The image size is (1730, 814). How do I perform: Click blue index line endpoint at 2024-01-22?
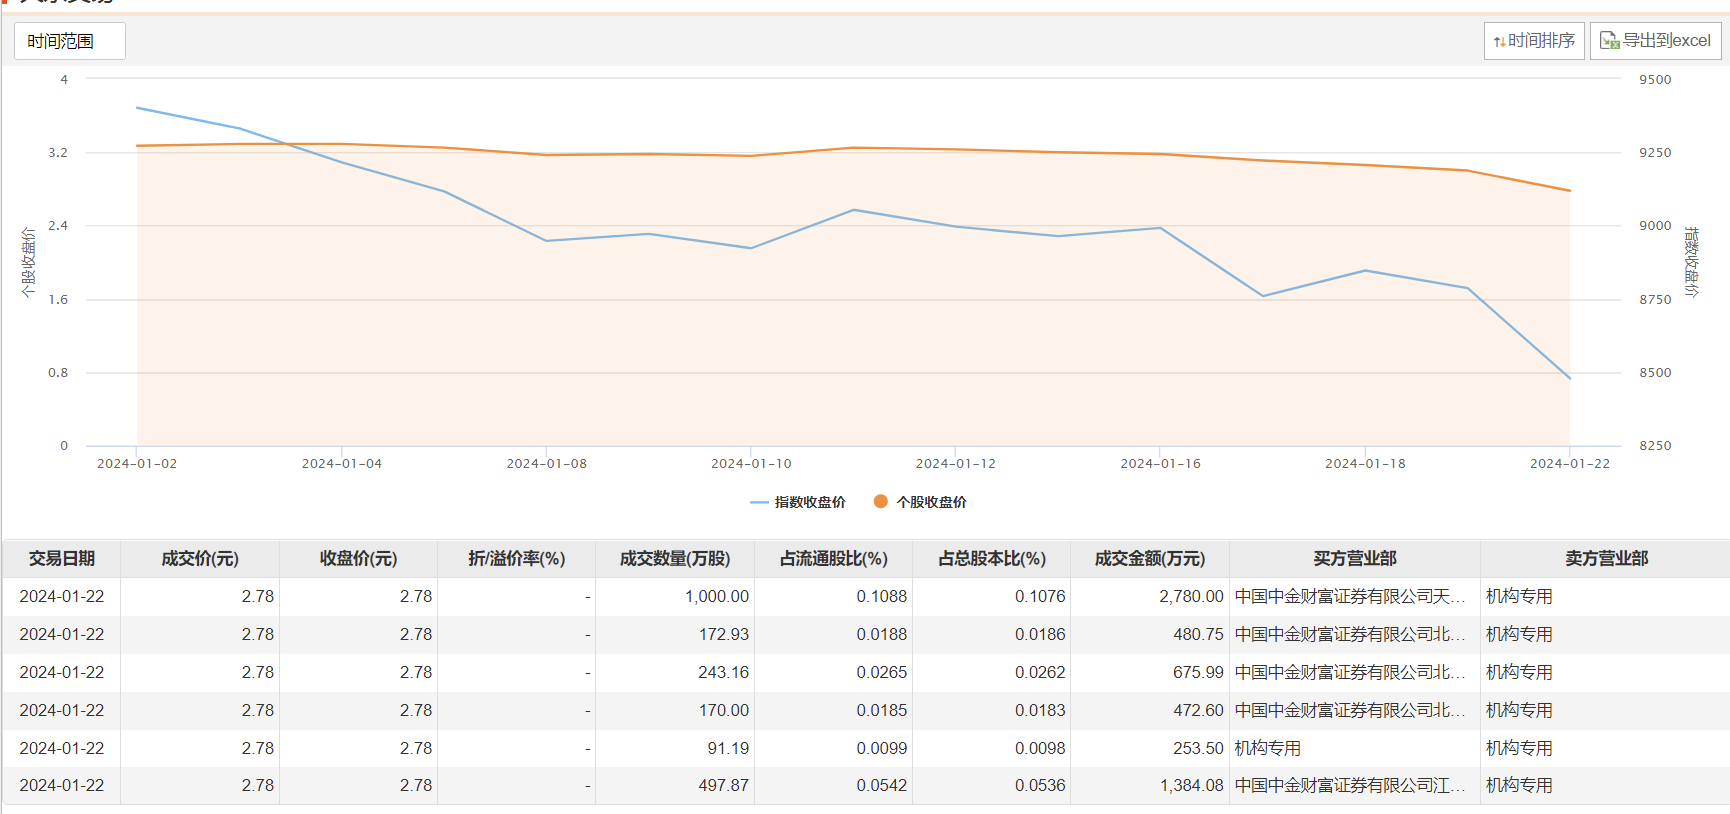(1569, 378)
